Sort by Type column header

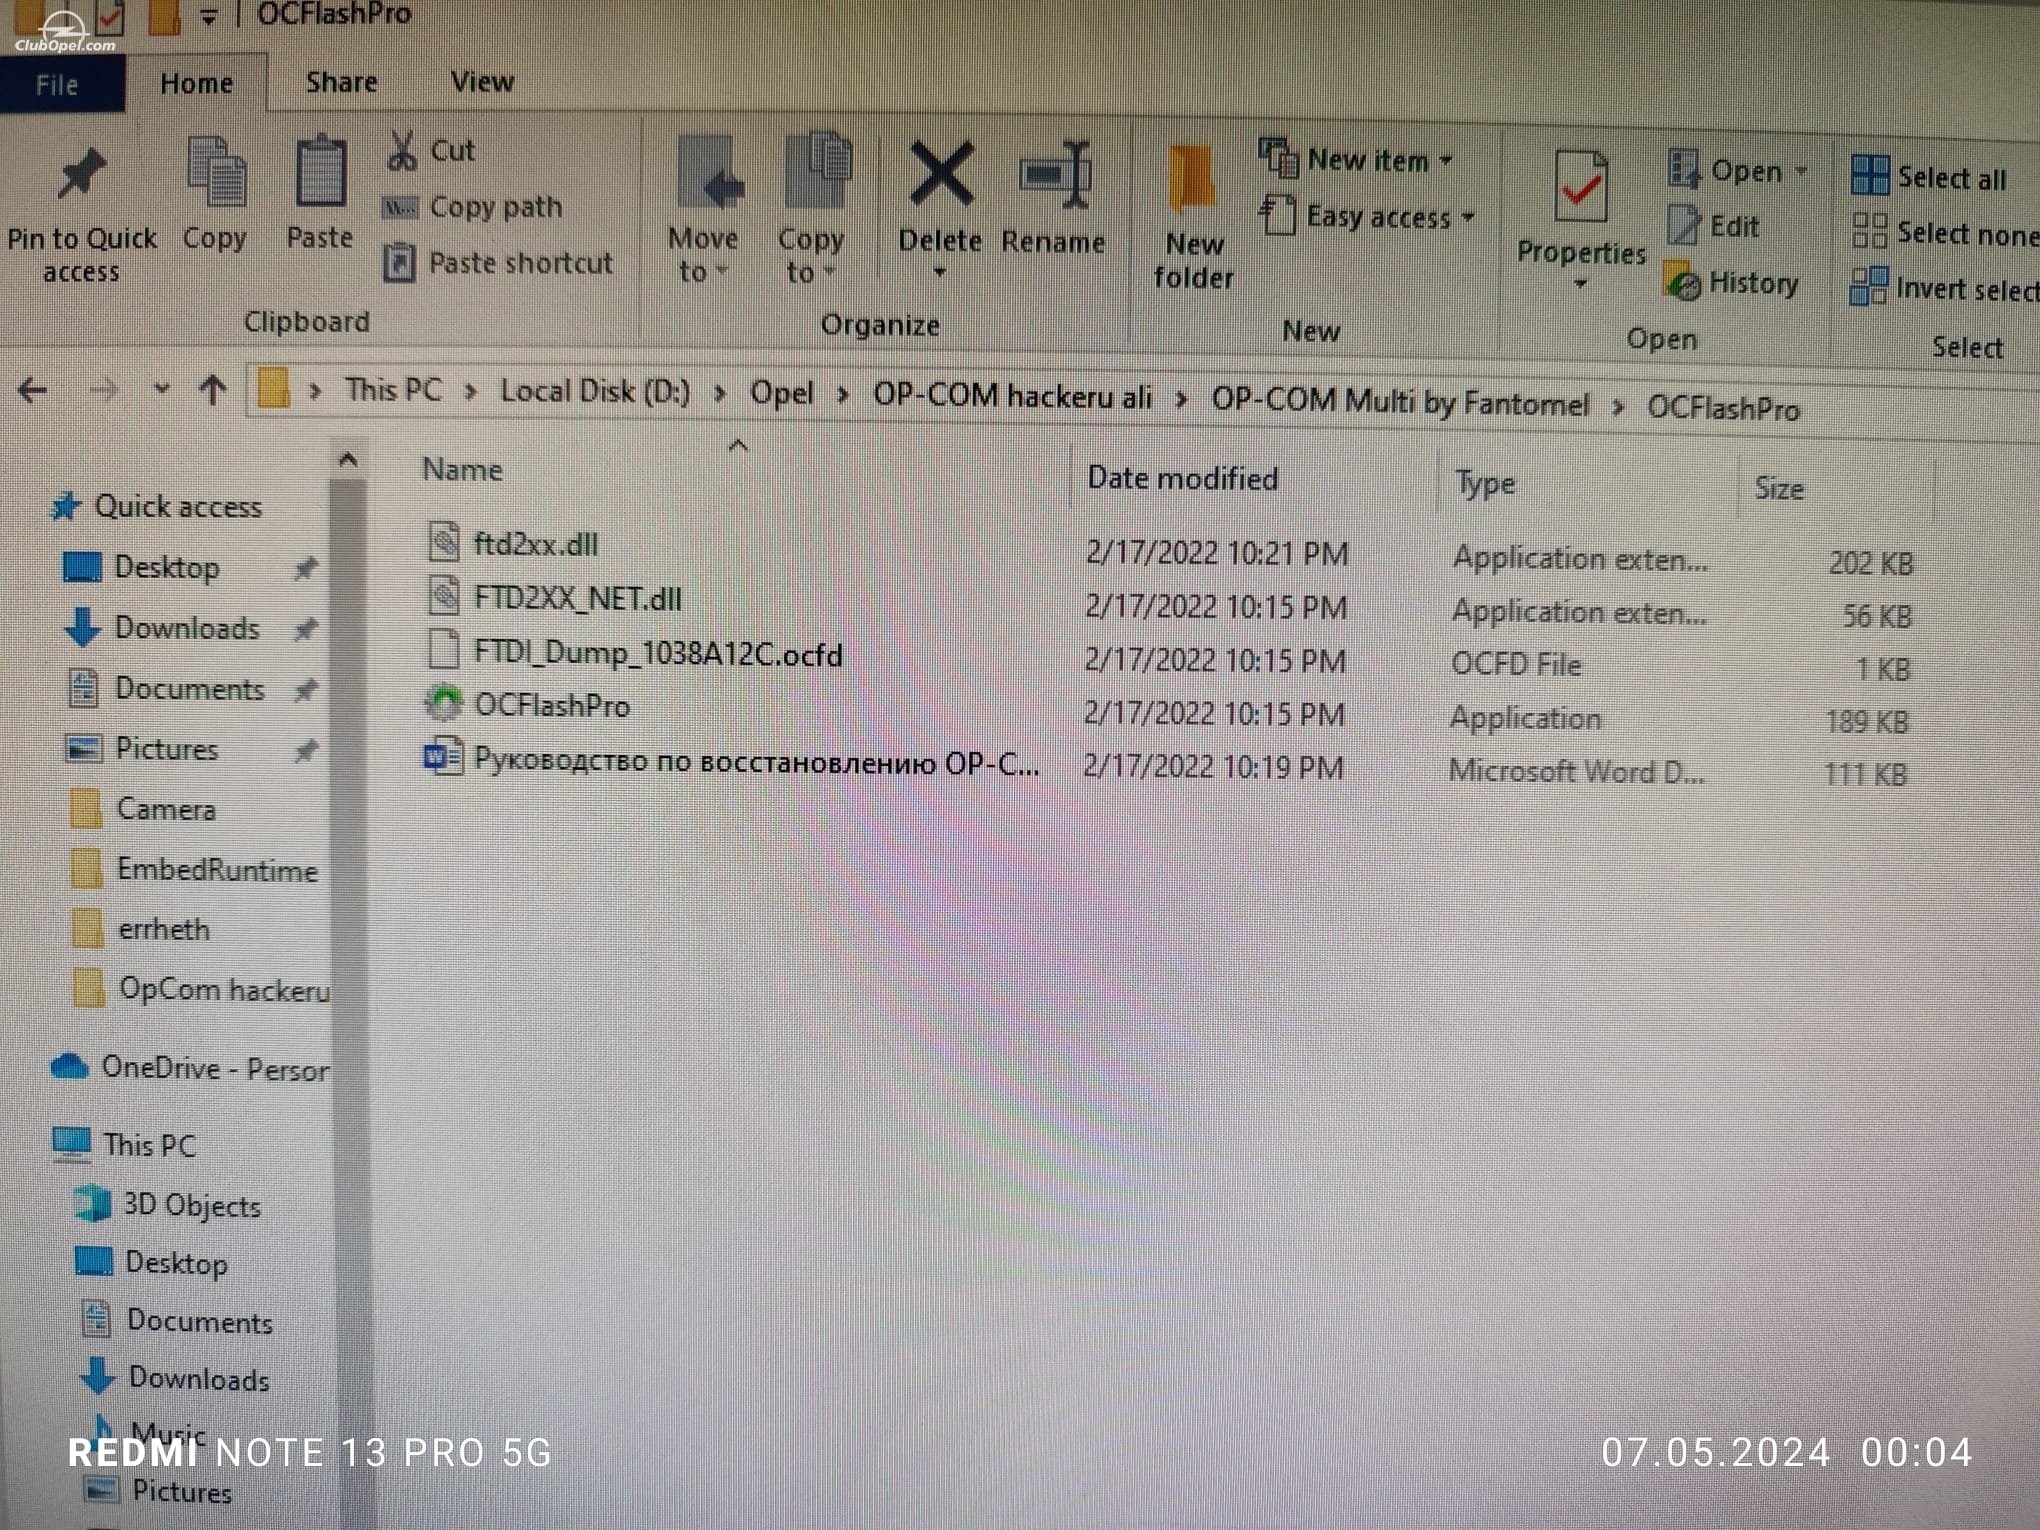pos(1484,484)
